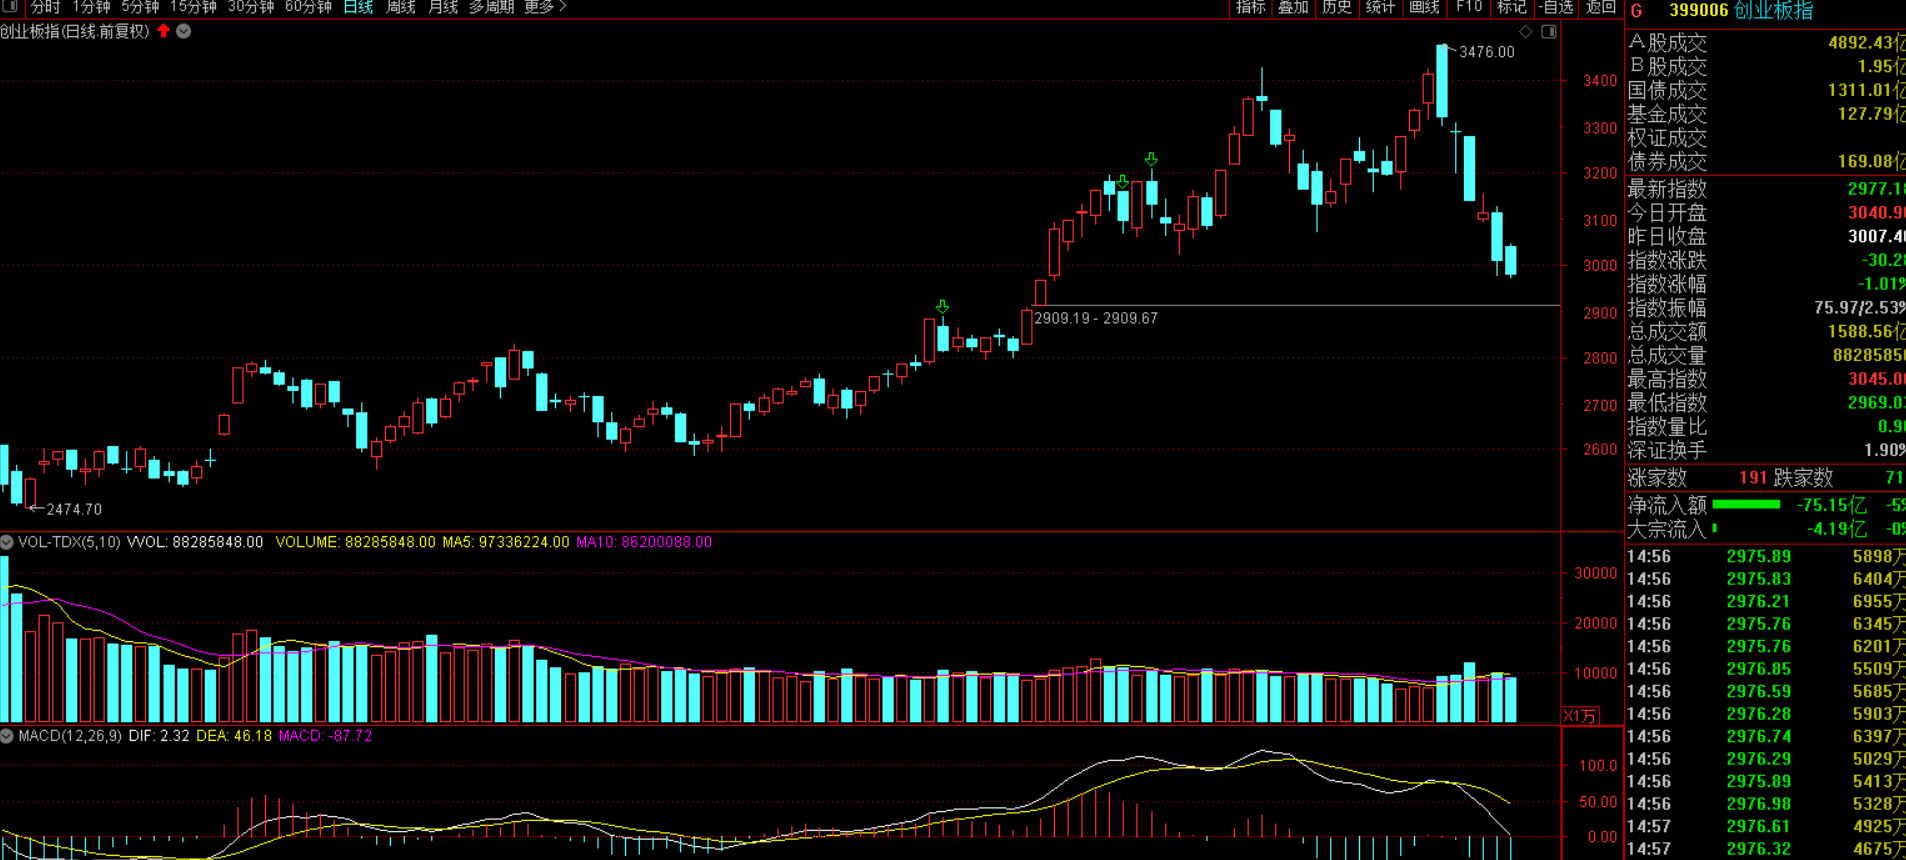Open the MACD indicator dropdown
Viewport: 1906px width, 860px height.
pos(7,736)
